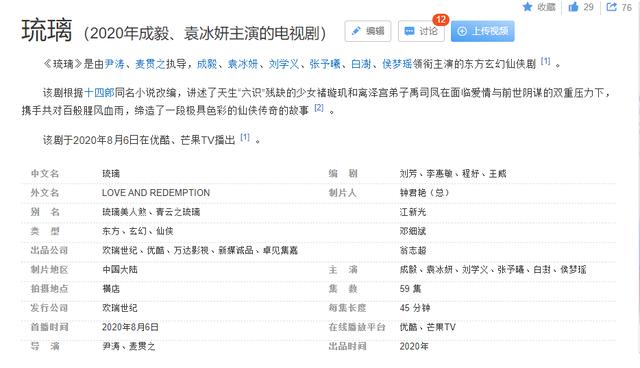Click the red 12 notification badge
Screen dimensions: 640x368
tap(441, 20)
